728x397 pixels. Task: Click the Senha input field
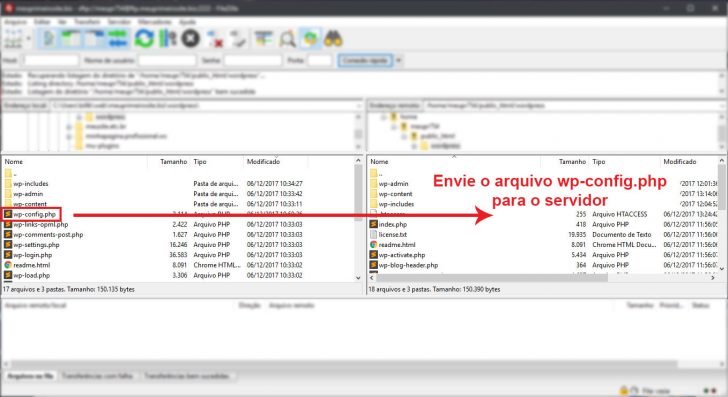253,60
